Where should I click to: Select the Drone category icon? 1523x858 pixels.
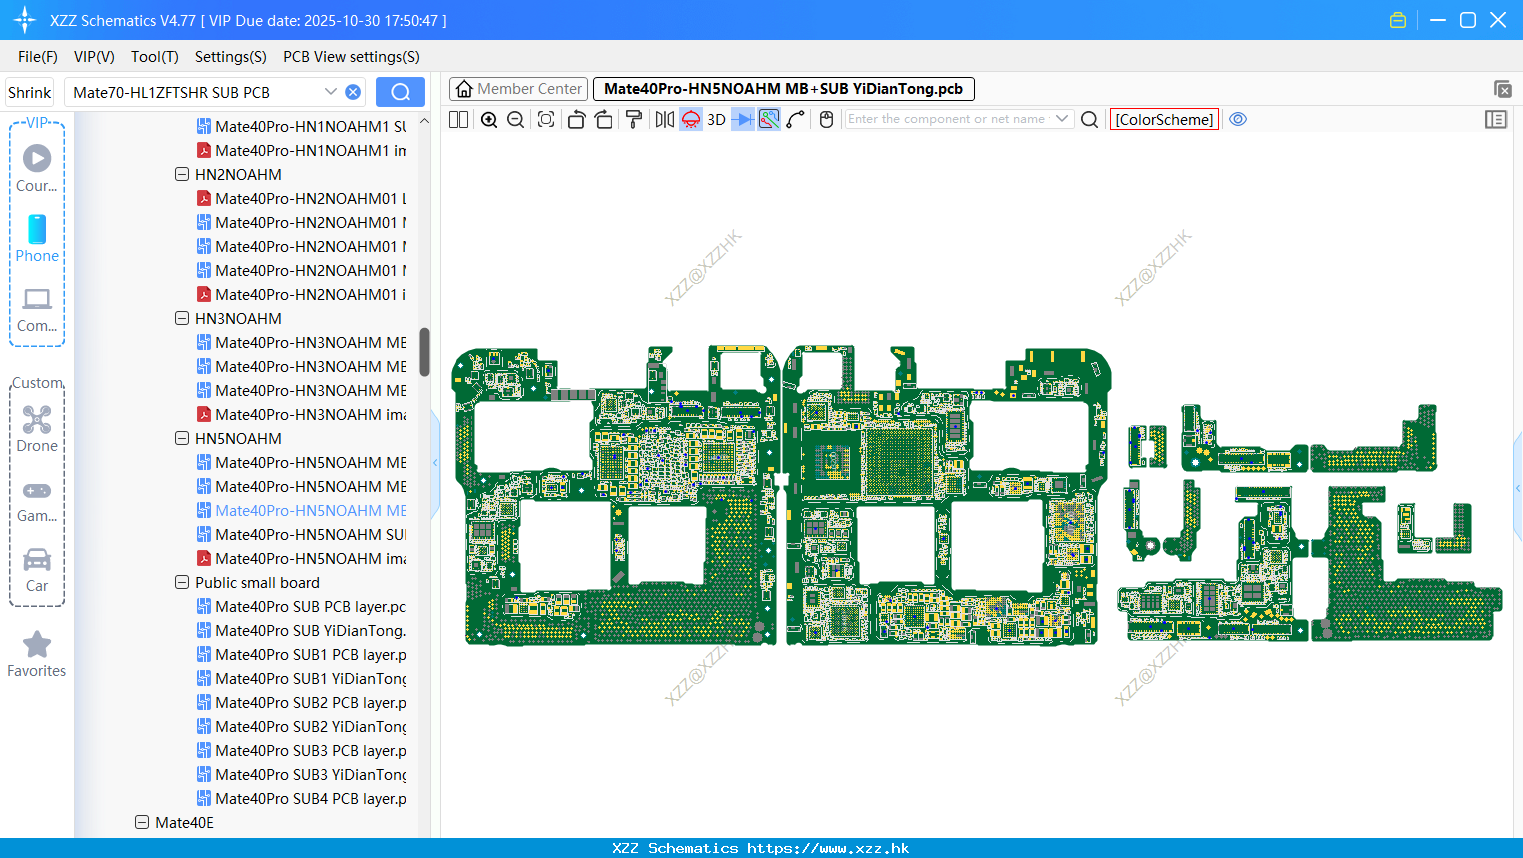pos(37,419)
